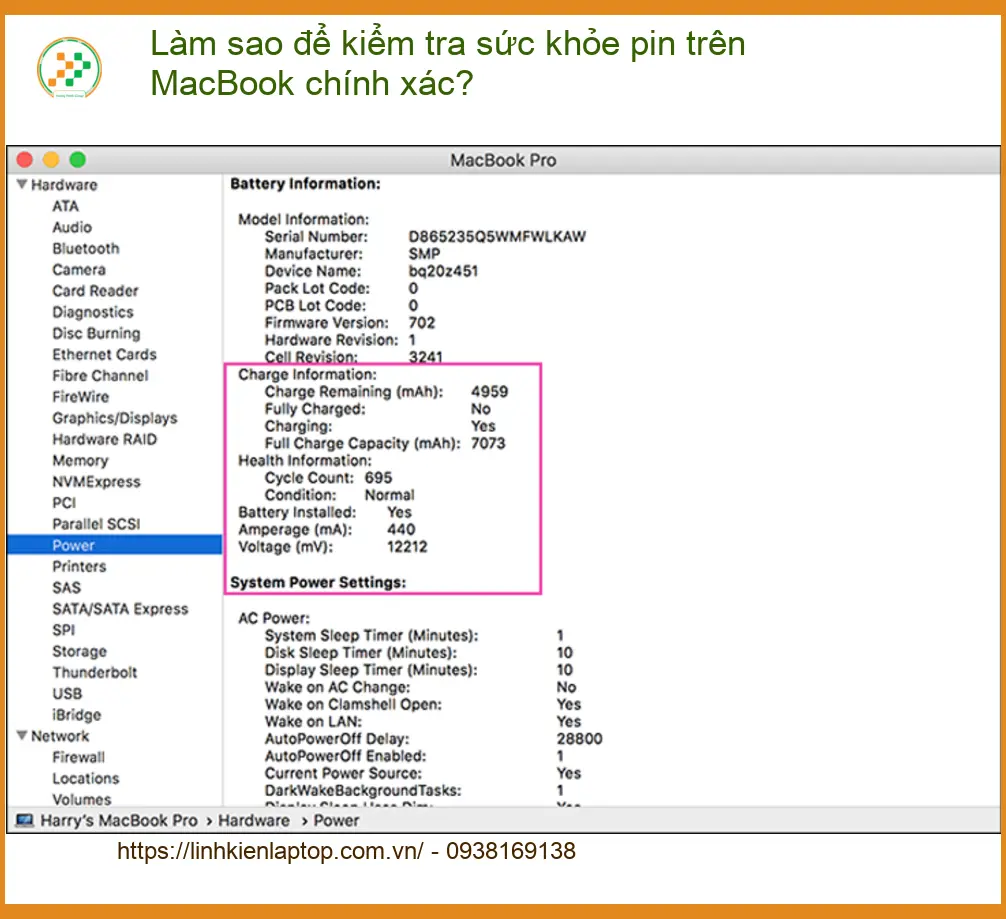1006x919 pixels.
Task: Select iBridge in the sidebar
Action: (76, 714)
